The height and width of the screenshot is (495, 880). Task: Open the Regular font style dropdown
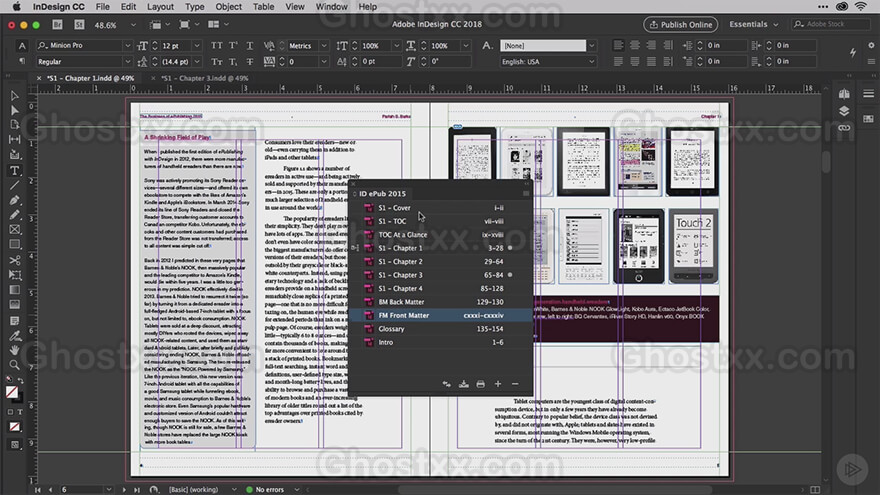(x=127, y=61)
